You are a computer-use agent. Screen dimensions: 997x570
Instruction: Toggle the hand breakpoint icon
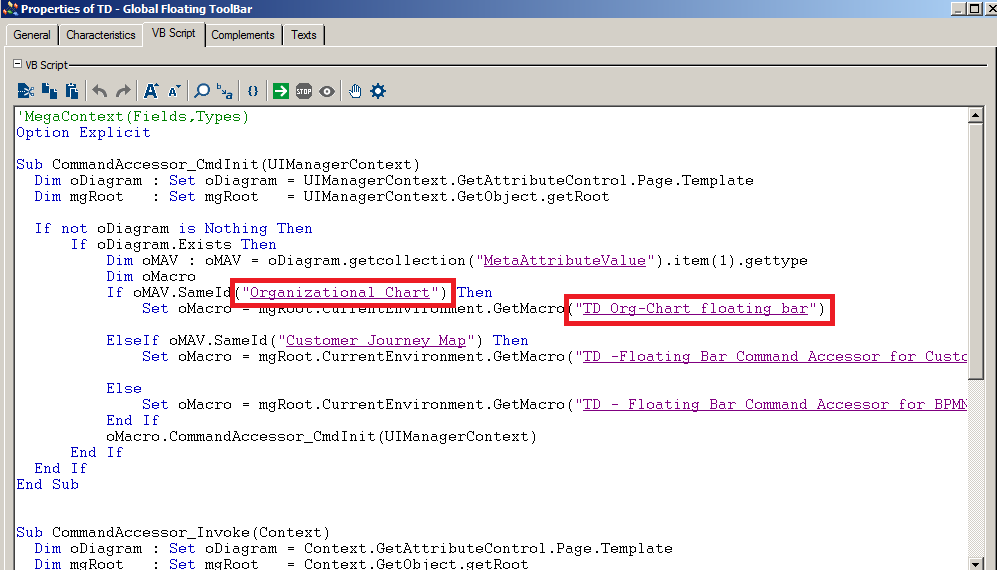point(355,91)
